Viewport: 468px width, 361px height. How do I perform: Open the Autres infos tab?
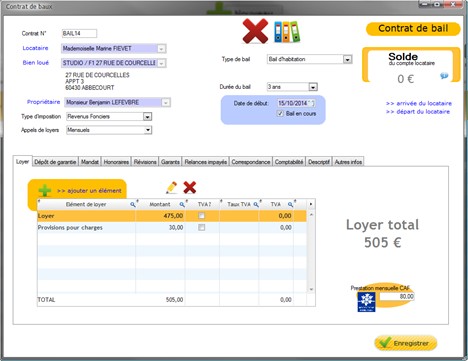coord(348,162)
